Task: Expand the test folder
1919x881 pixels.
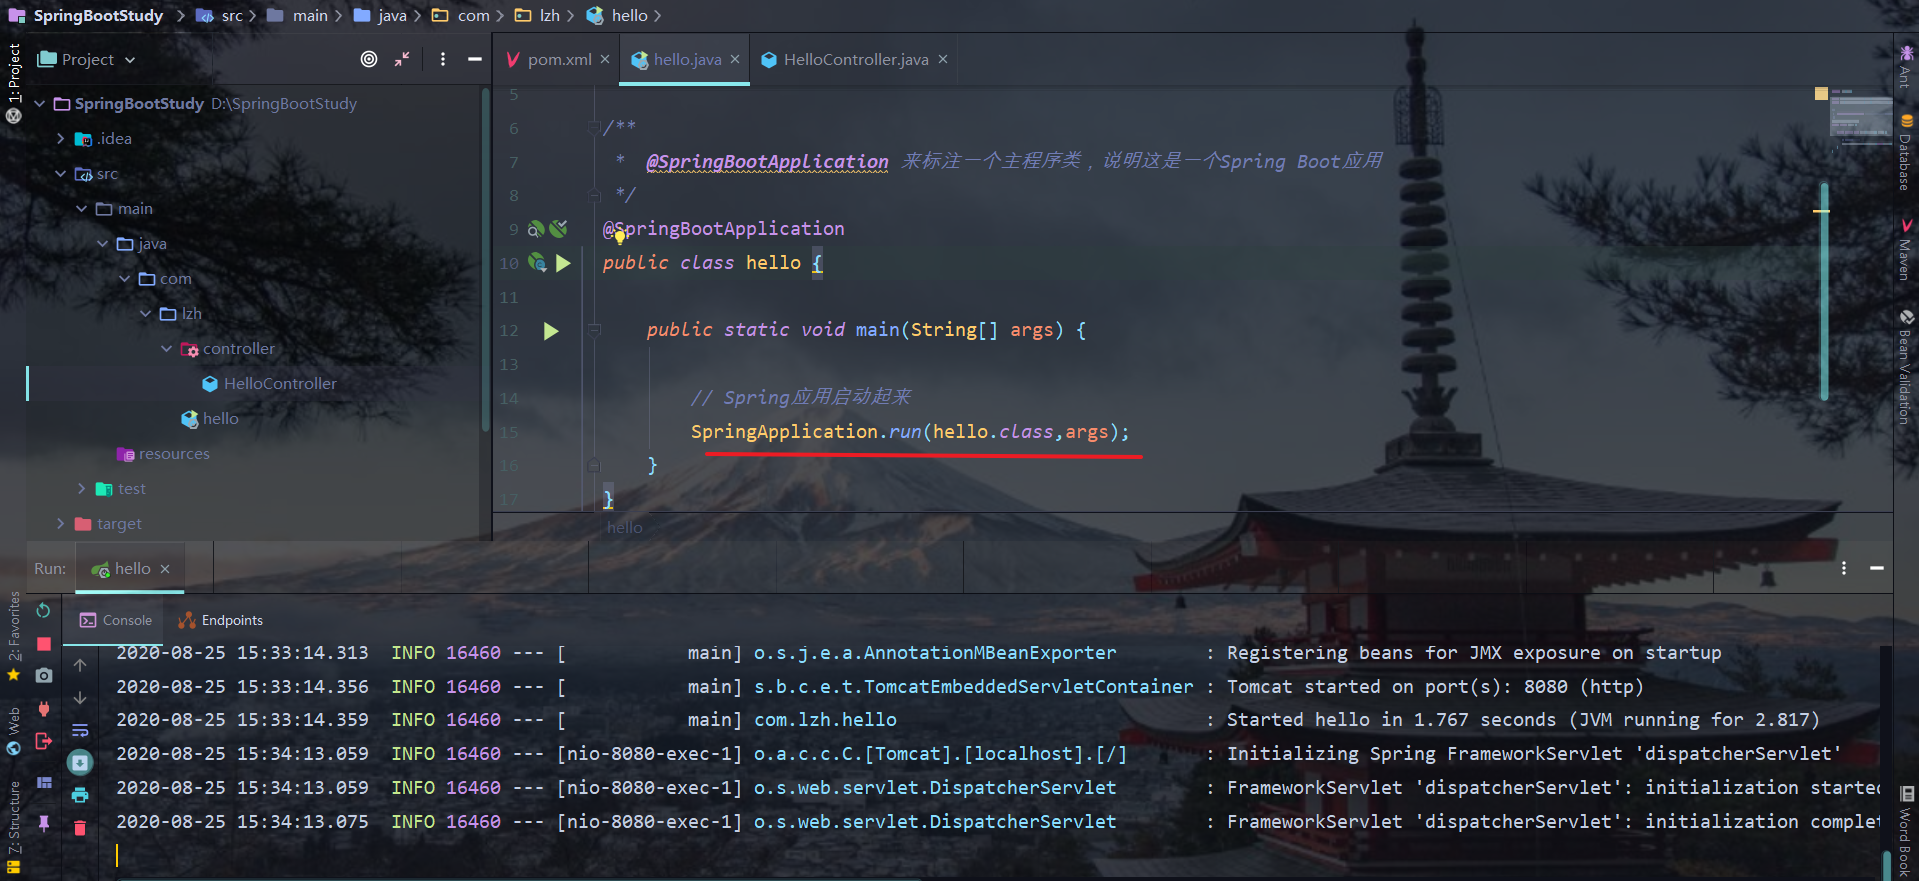Action: (x=82, y=488)
